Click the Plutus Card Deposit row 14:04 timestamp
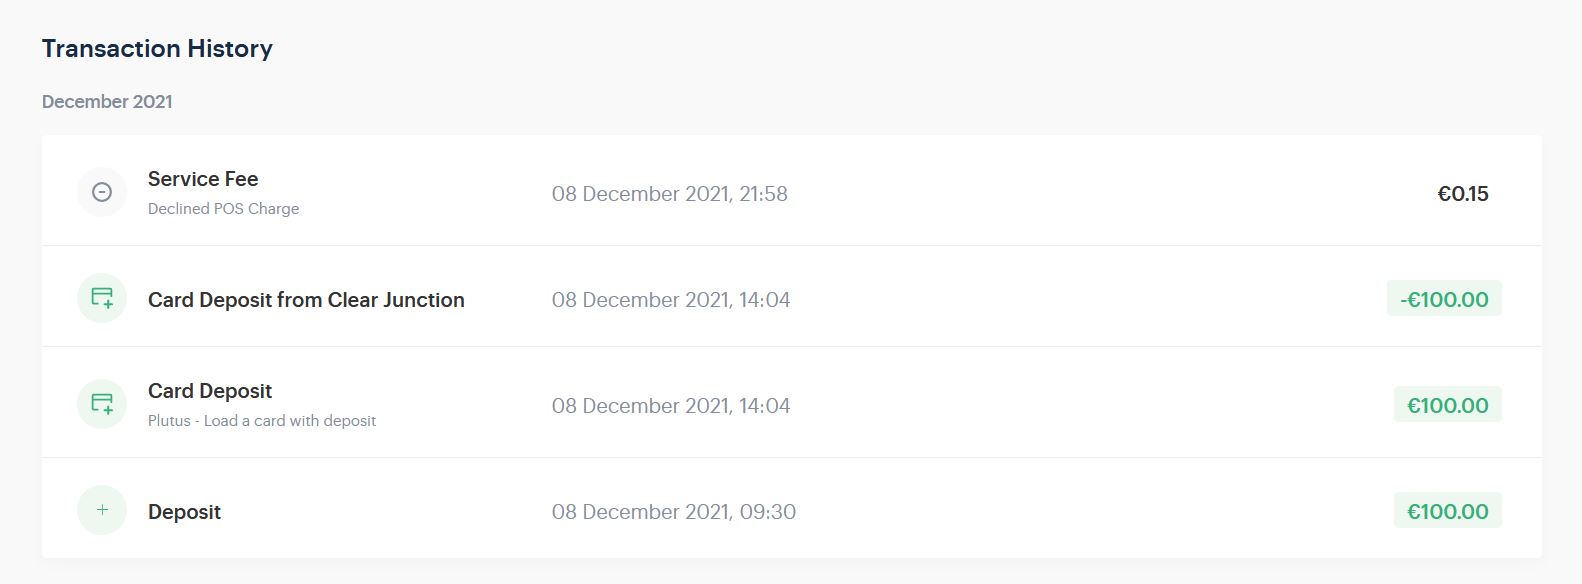Image resolution: width=1582 pixels, height=584 pixels. pos(670,406)
